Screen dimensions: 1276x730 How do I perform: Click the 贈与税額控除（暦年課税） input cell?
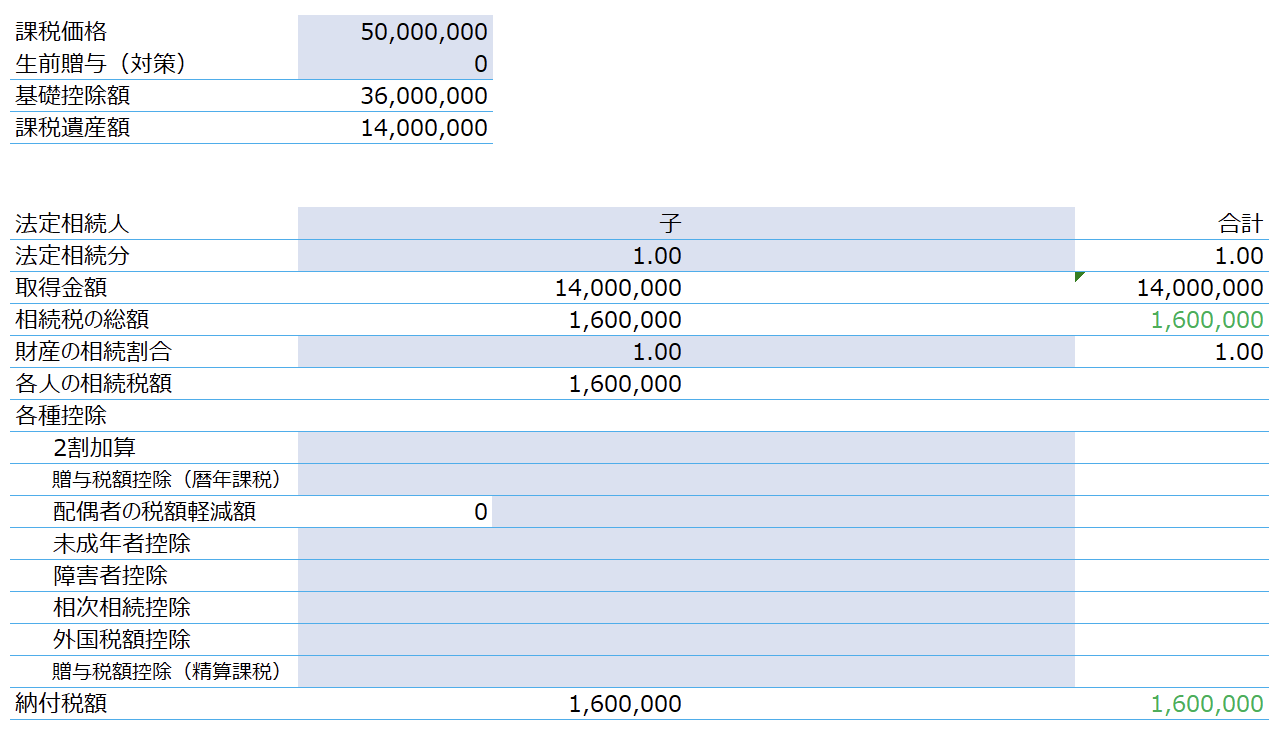click(686, 480)
